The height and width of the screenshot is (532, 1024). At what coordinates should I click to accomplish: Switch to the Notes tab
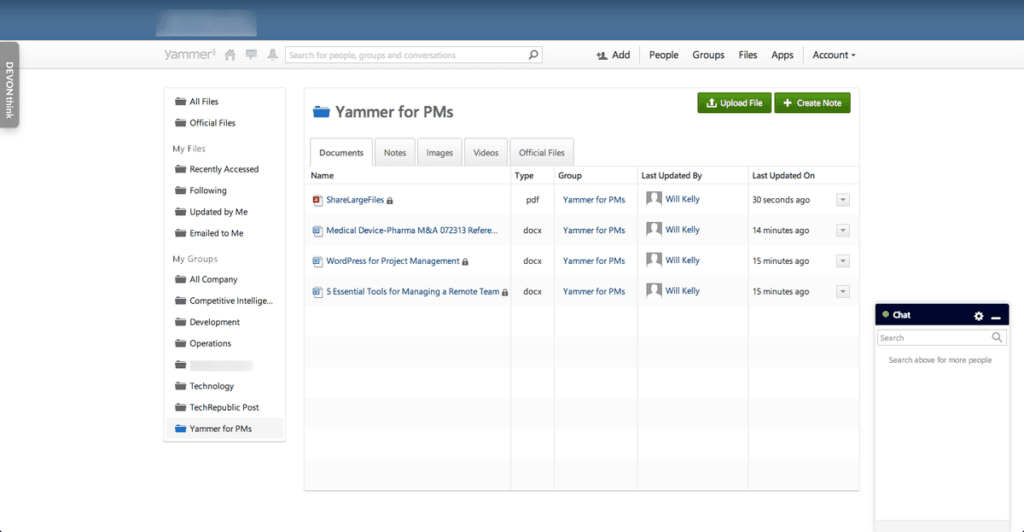tap(394, 152)
